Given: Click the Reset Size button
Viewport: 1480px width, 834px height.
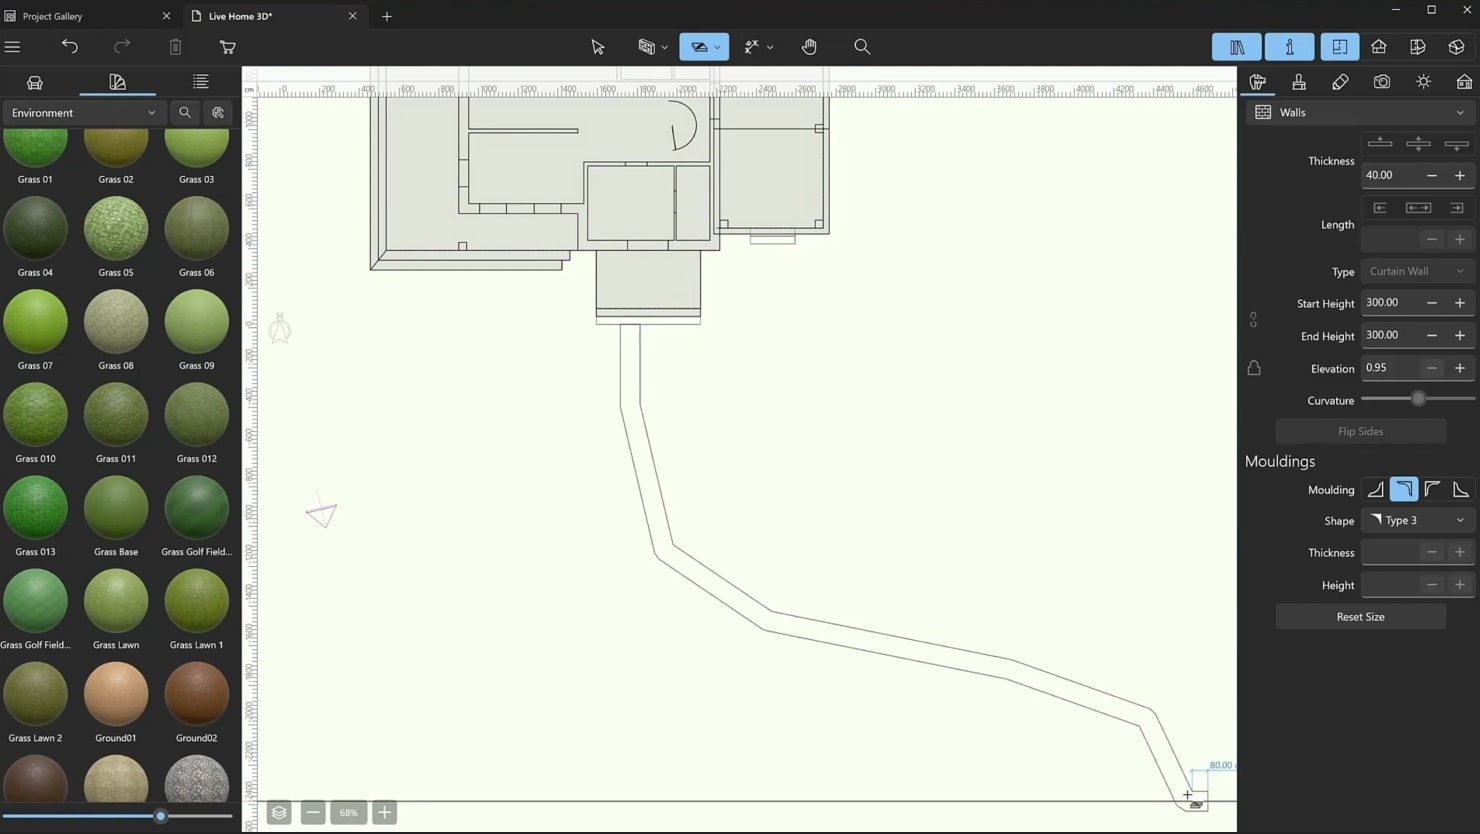Looking at the screenshot, I should coord(1361,617).
